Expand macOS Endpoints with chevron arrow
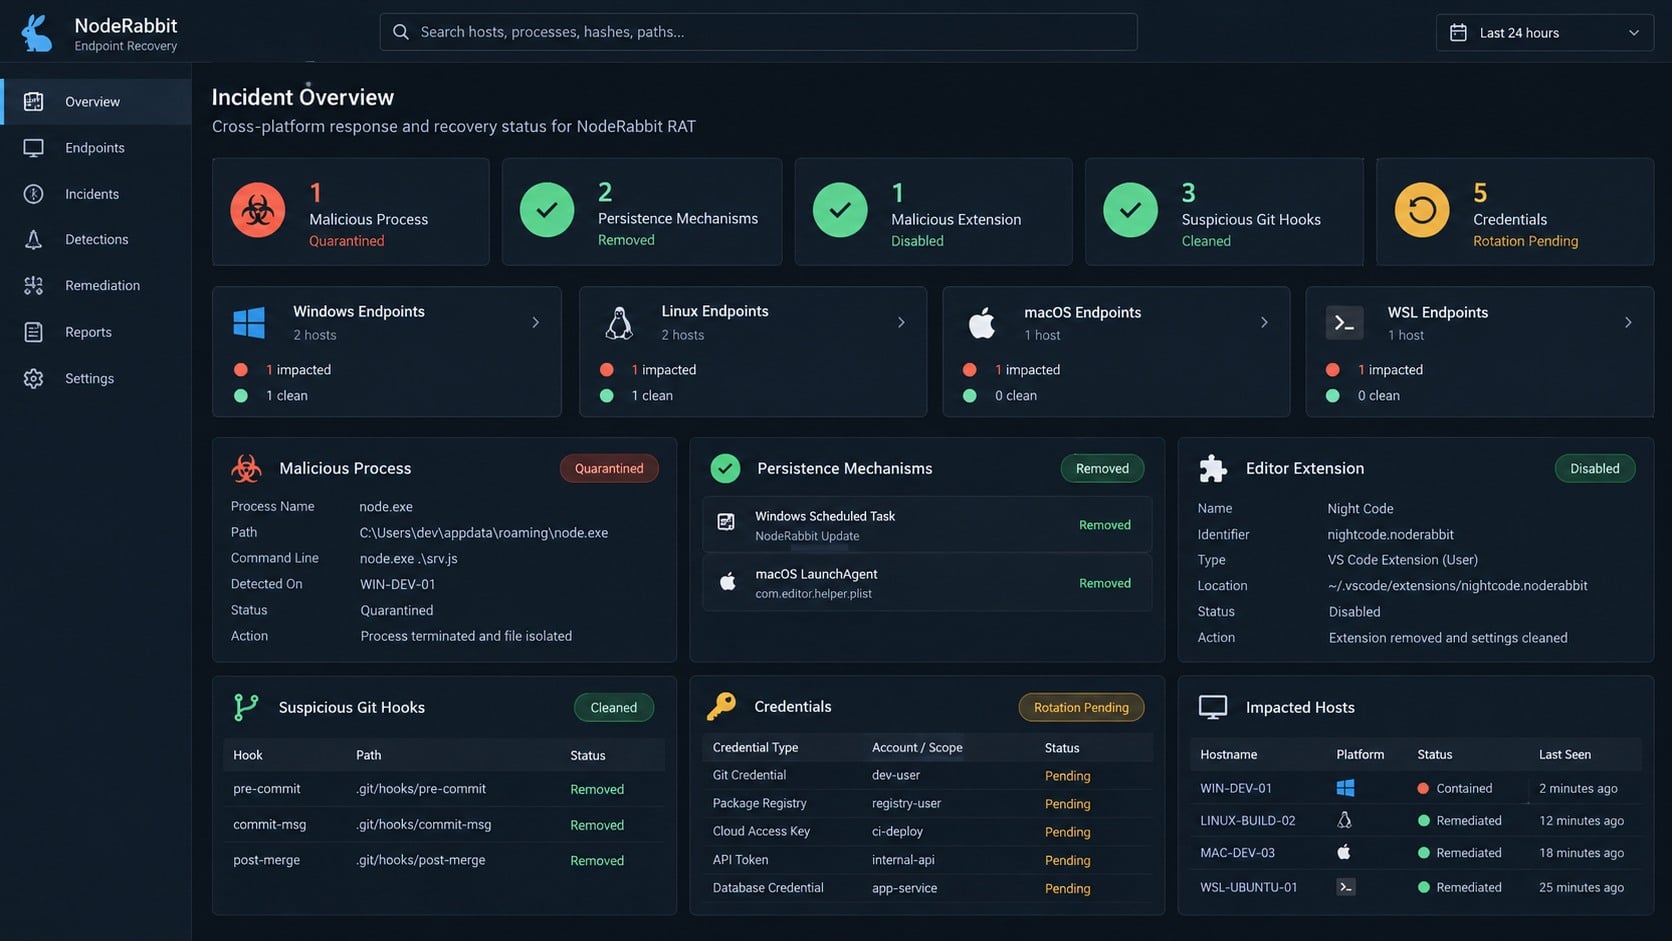The image size is (1672, 941). (x=1264, y=322)
